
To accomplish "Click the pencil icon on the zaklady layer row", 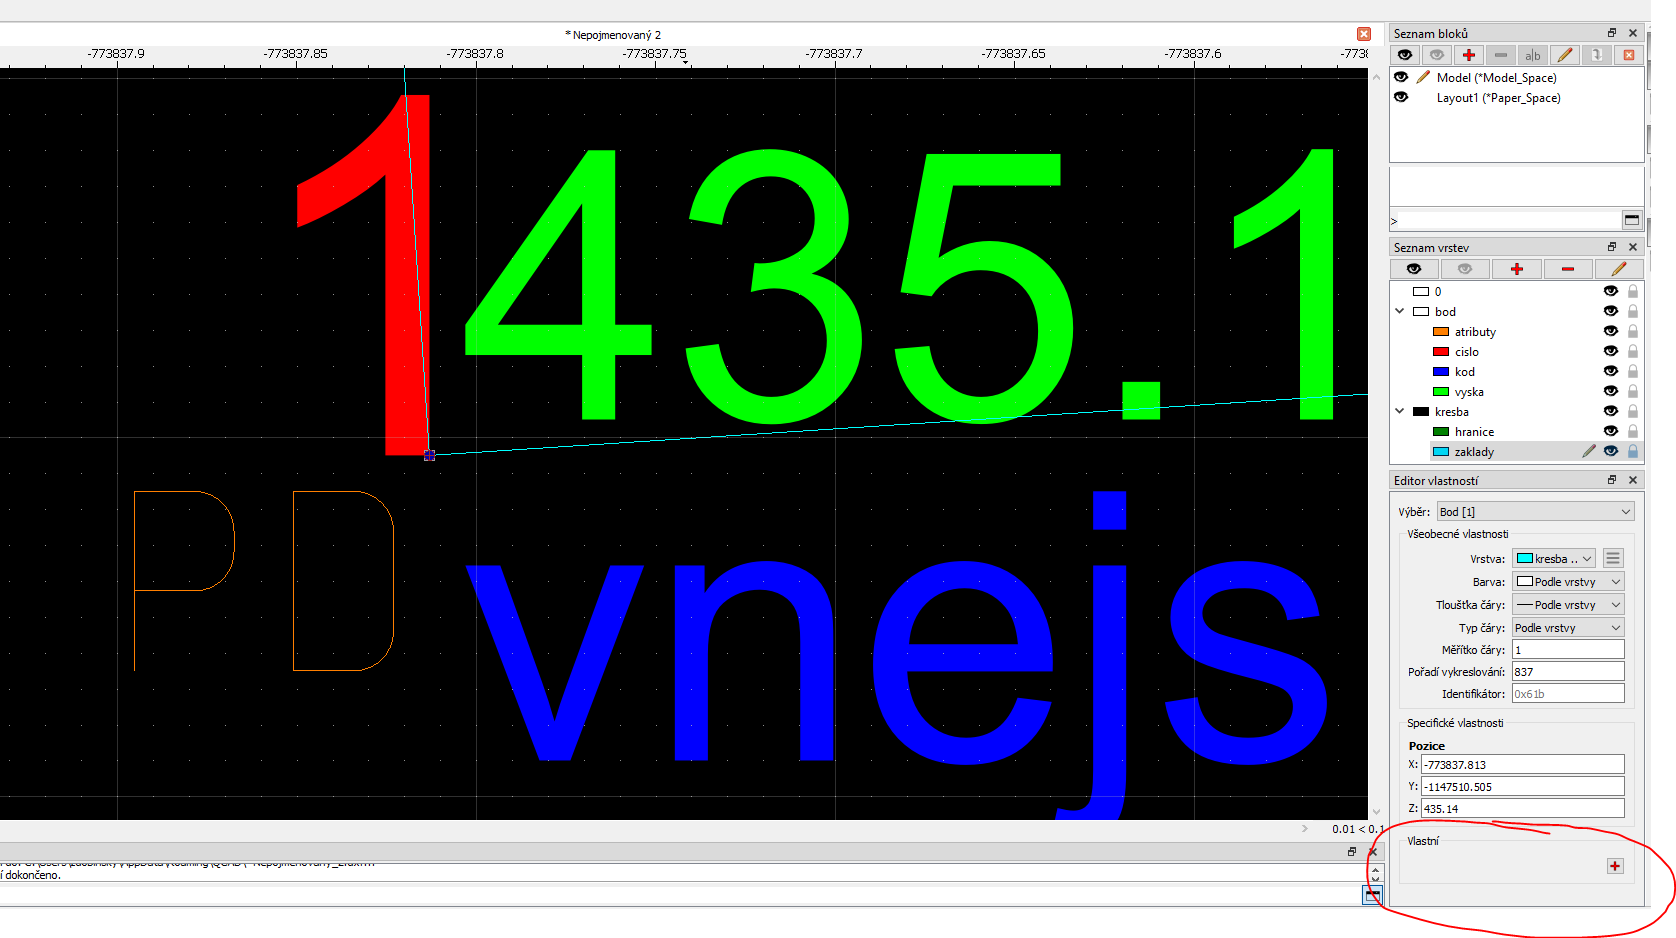I will point(1589,452).
